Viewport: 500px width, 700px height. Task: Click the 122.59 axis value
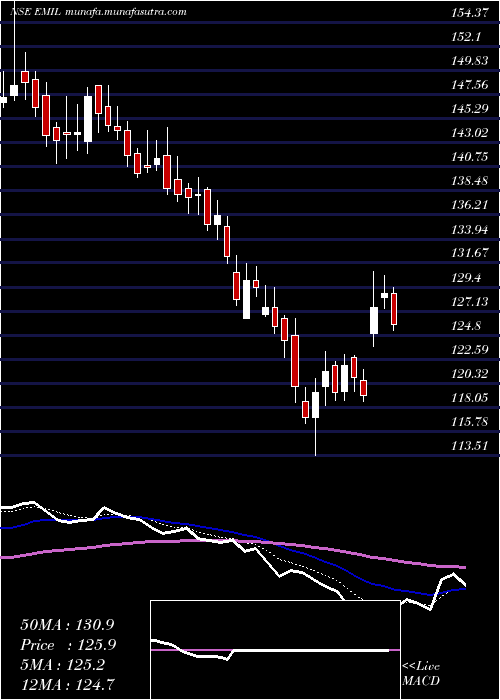469,350
